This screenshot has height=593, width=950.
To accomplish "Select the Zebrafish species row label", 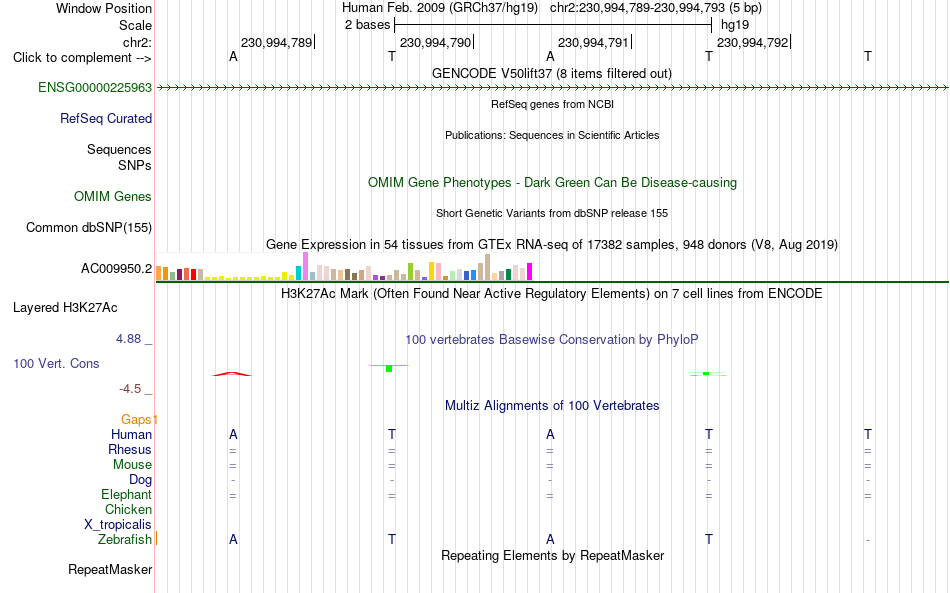I will click(125, 539).
